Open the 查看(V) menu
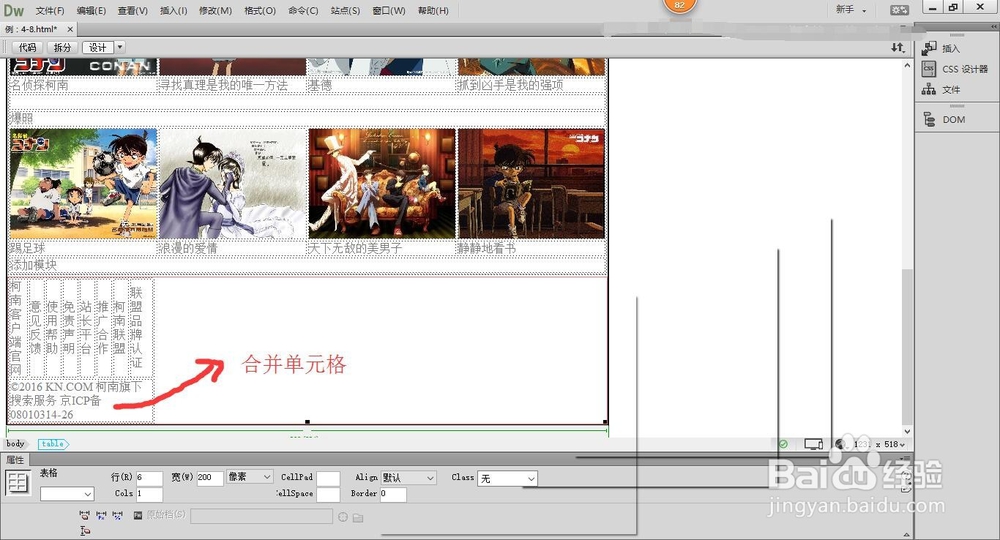The width and height of the screenshot is (1000, 540). pos(133,11)
